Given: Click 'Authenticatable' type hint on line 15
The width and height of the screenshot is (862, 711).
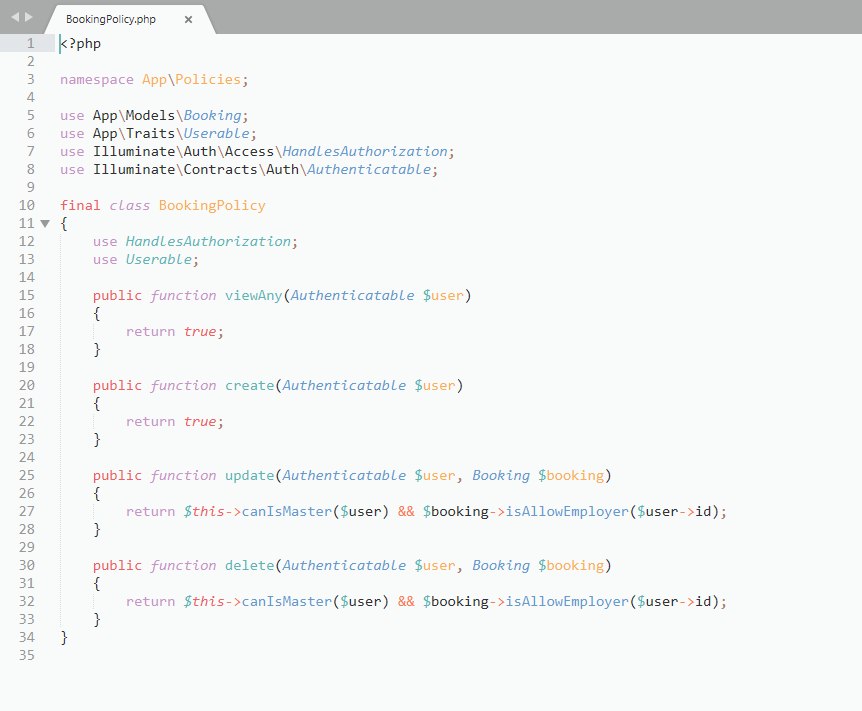Looking at the screenshot, I should 352,295.
